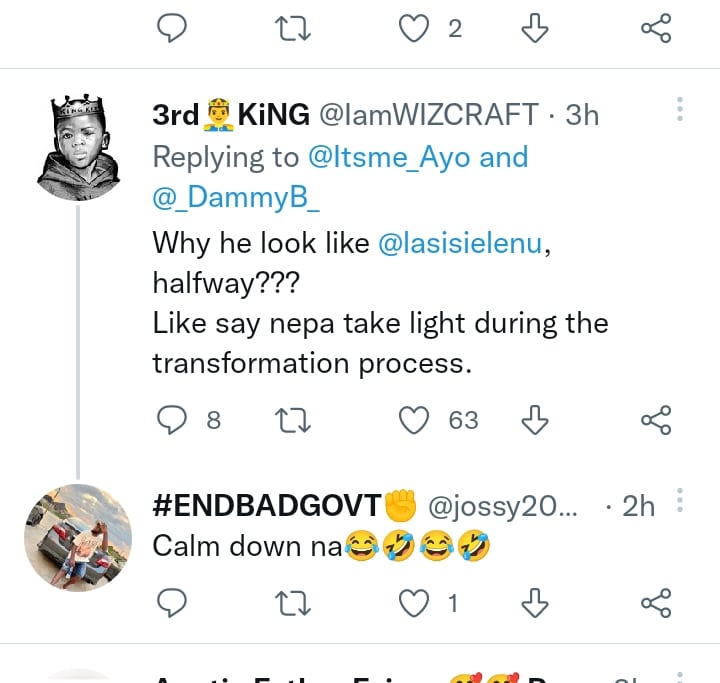Like the 'Calm down na' tweet
Viewport: 720px width, 683px height.
tap(414, 602)
